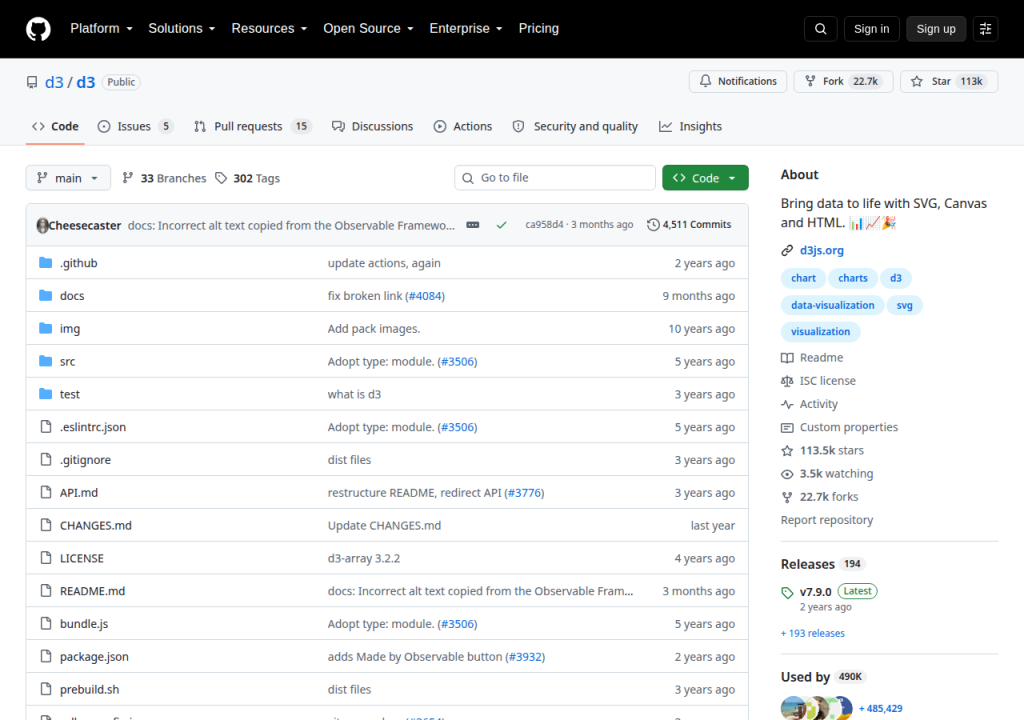Open the API.md file name
Viewport: 1024px width, 720px height.
coord(79,493)
